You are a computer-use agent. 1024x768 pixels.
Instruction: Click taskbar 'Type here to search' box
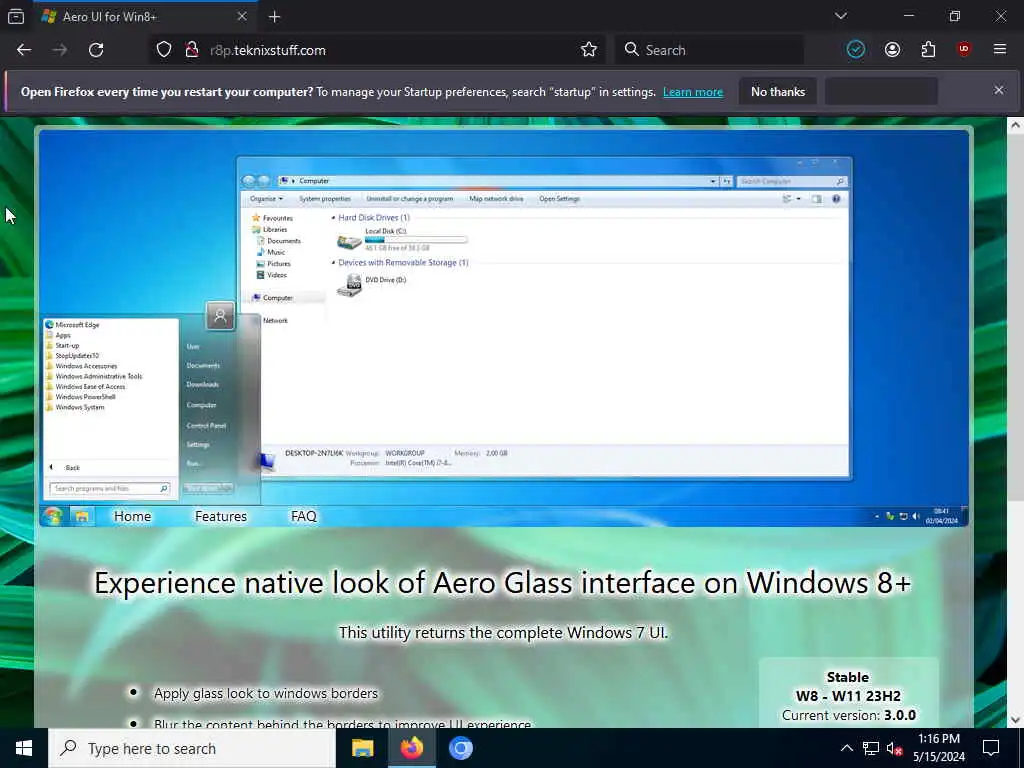coord(191,748)
